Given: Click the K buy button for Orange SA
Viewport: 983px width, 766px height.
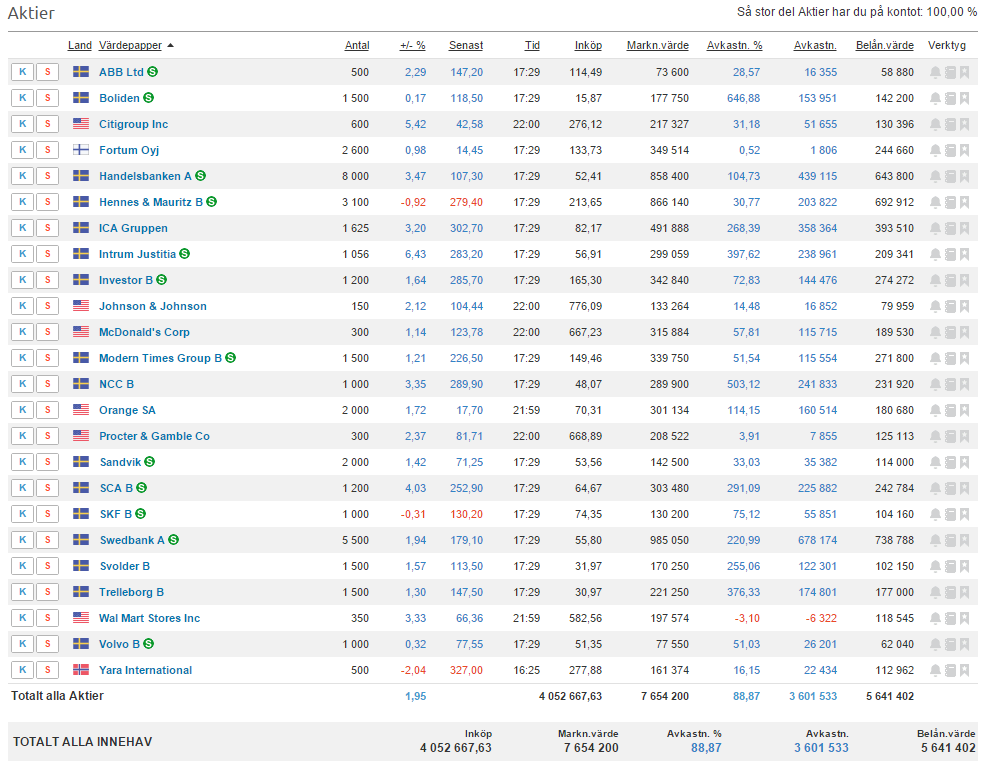Looking at the screenshot, I should [23, 410].
